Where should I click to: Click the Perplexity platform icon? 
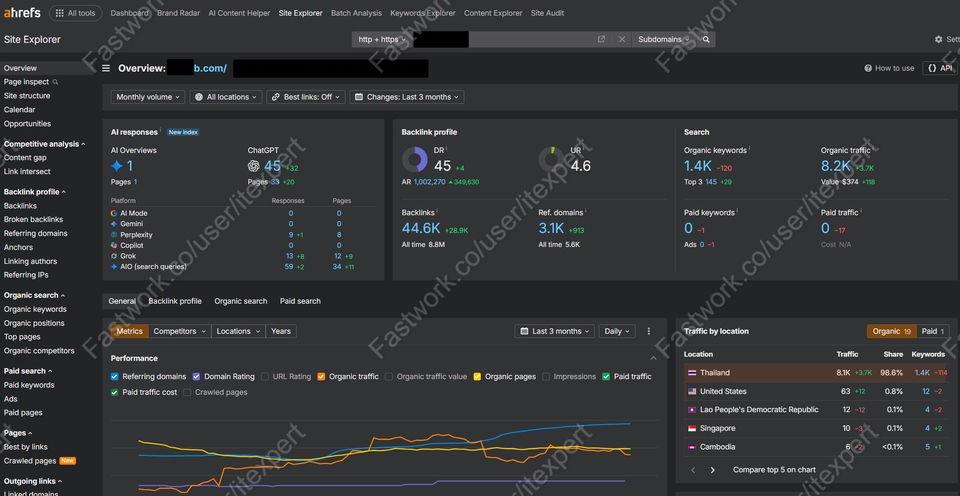coord(114,235)
